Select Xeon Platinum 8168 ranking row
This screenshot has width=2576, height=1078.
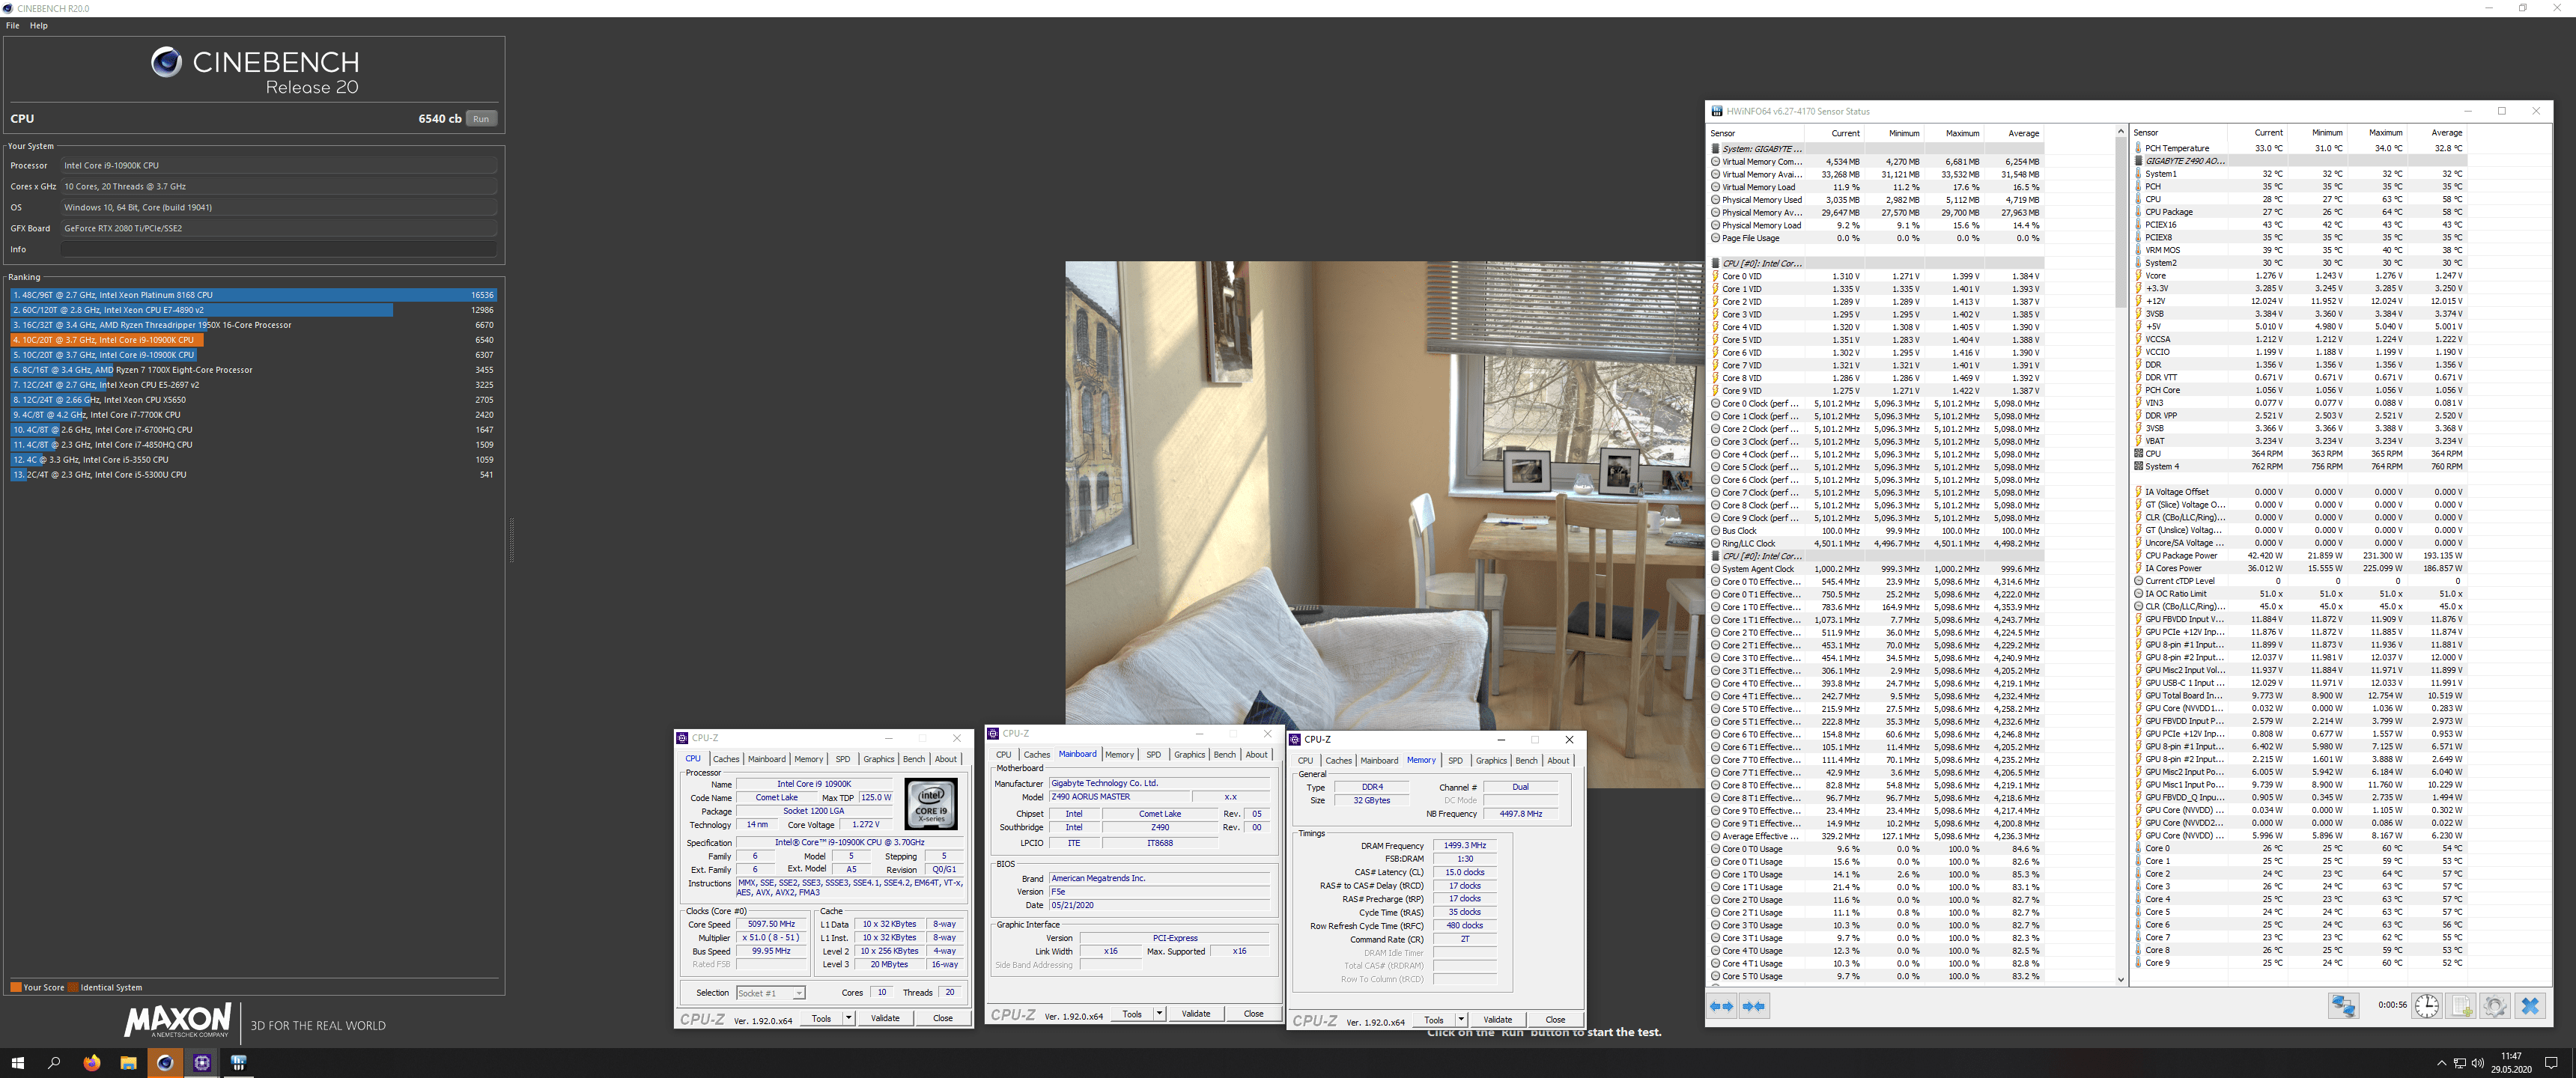tap(254, 295)
